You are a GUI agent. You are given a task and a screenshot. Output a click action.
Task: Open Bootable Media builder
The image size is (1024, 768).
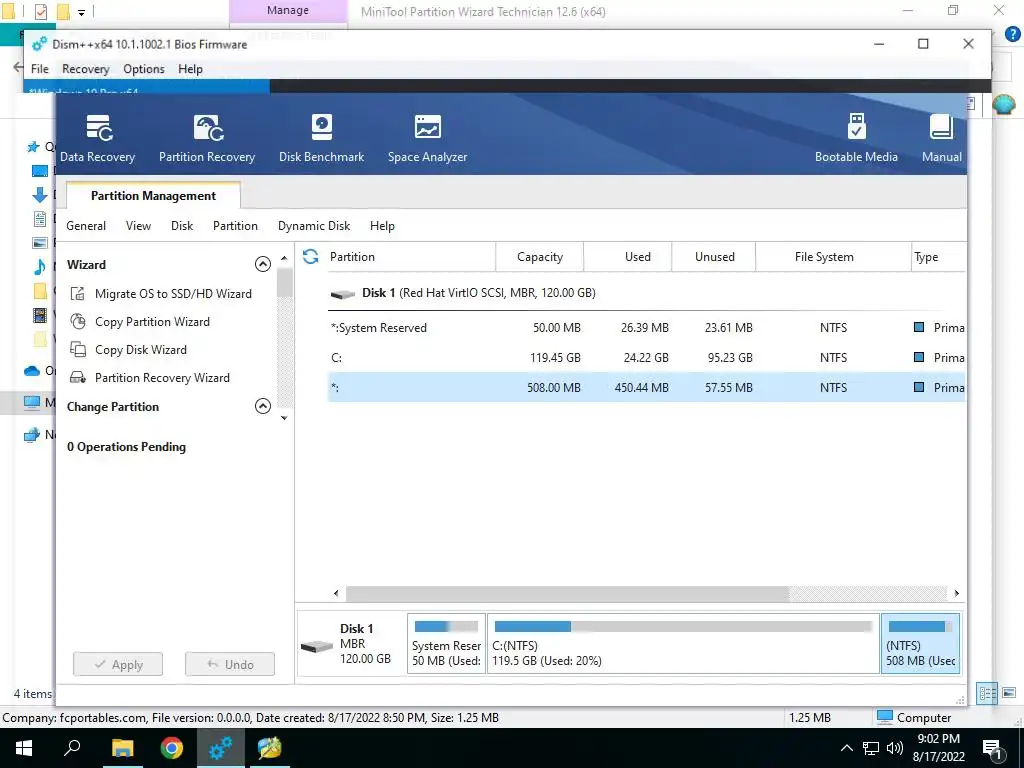[x=856, y=138]
